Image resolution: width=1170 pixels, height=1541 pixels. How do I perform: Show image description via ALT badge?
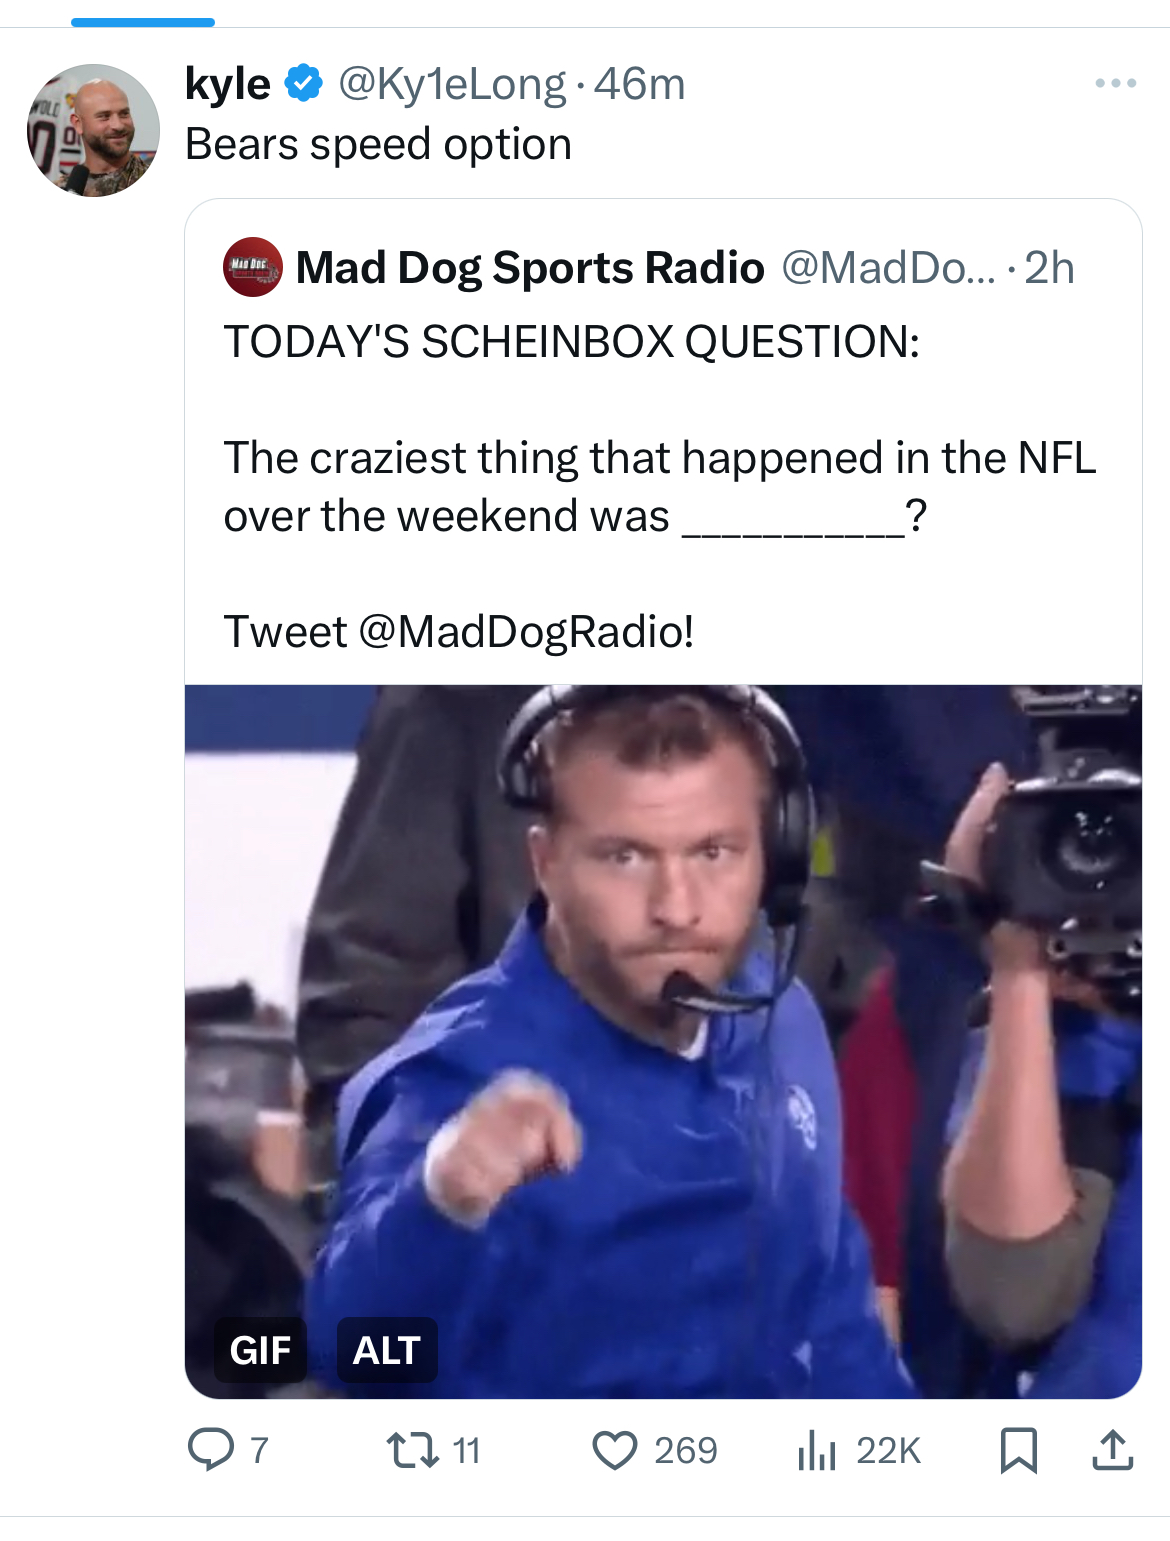click(x=387, y=1350)
